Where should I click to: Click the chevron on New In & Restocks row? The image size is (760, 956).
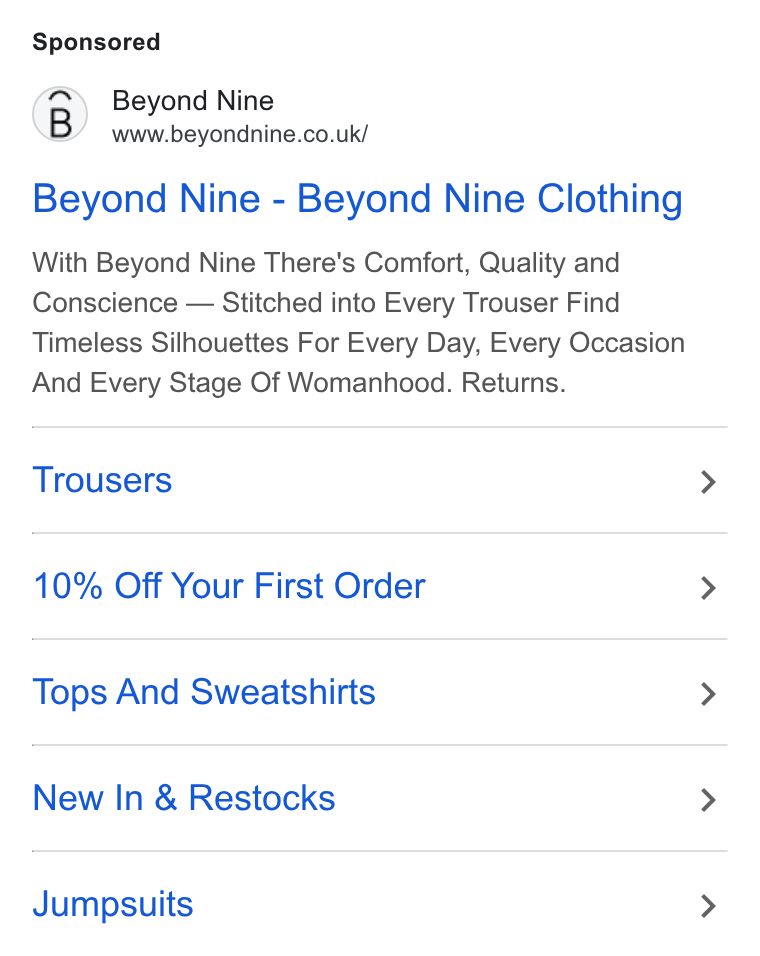[x=708, y=800]
